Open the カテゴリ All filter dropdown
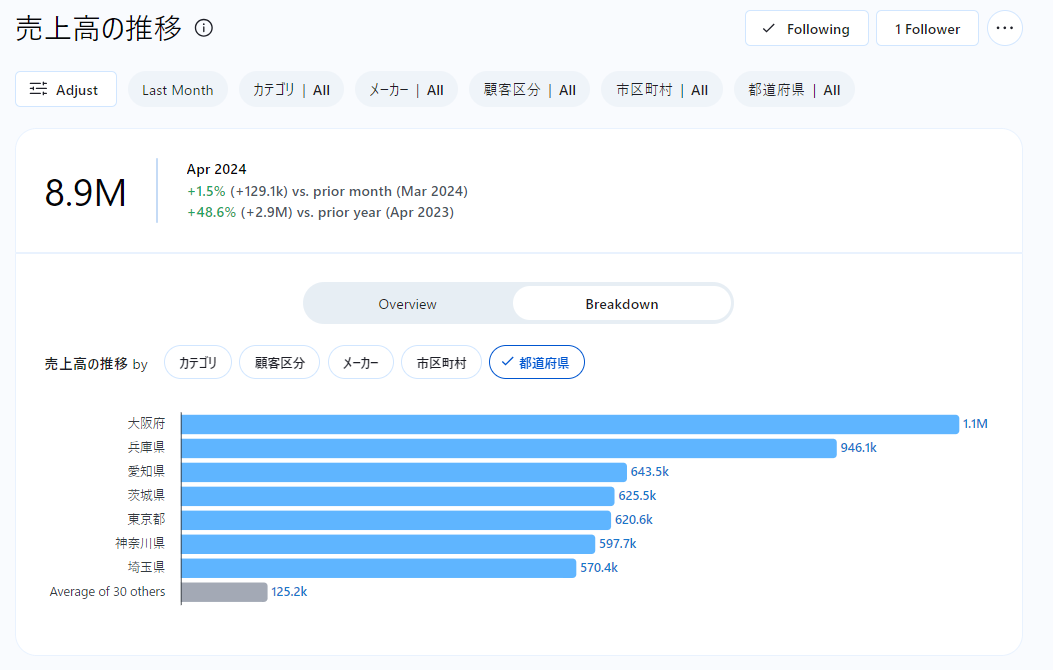1053x670 pixels. 291,90
